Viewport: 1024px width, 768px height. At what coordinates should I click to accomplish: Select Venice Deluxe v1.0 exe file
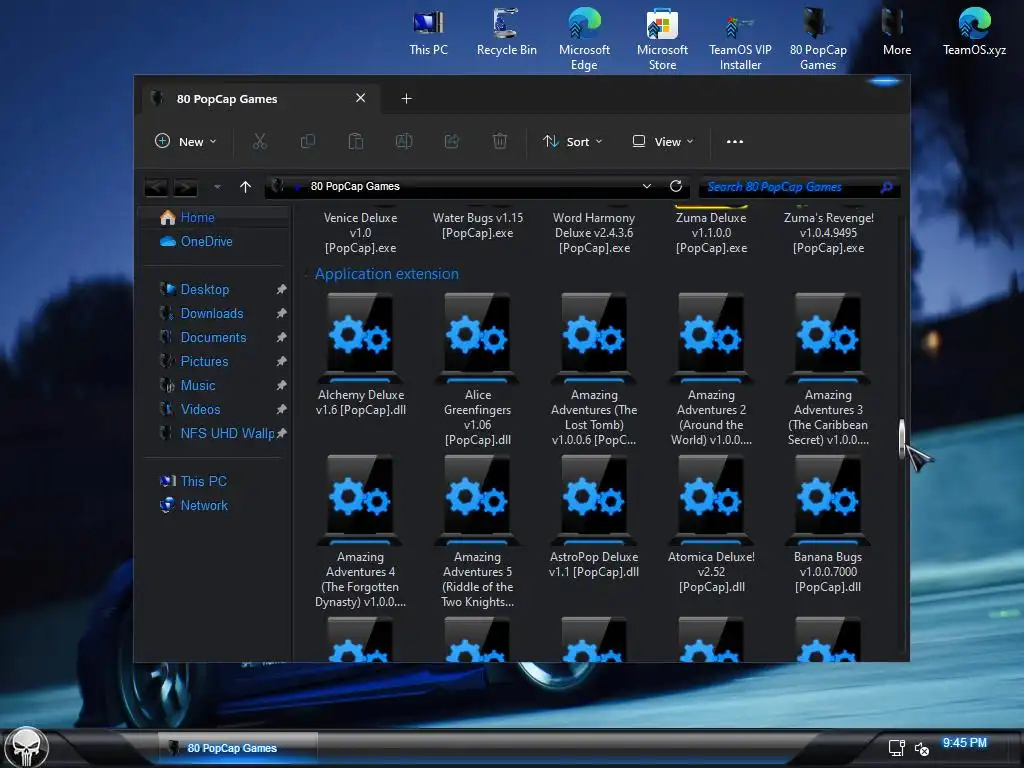[x=360, y=232]
